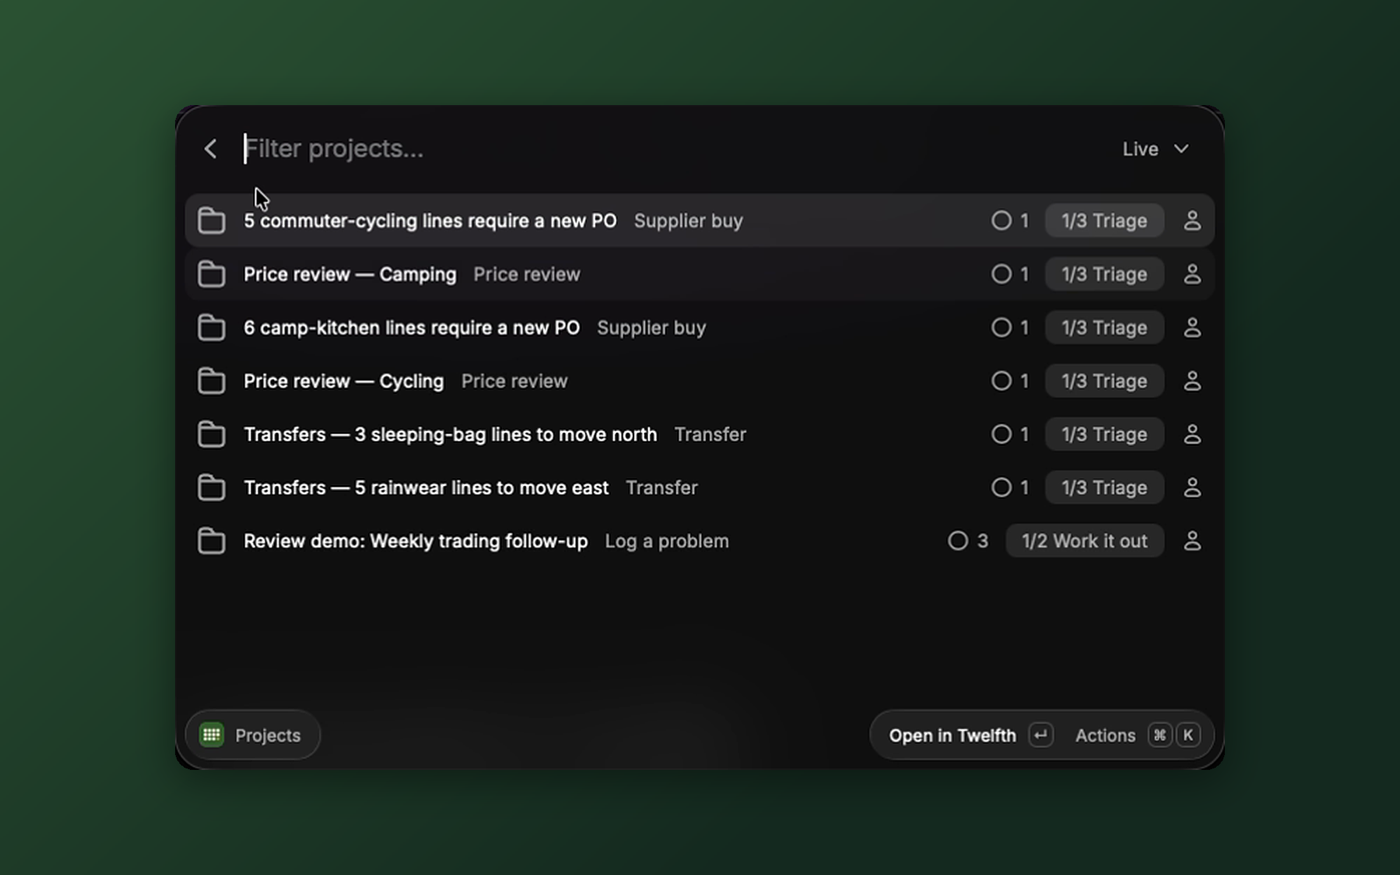Select "Price review — Cycling" project
The image size is (1400, 875).
[700, 381]
